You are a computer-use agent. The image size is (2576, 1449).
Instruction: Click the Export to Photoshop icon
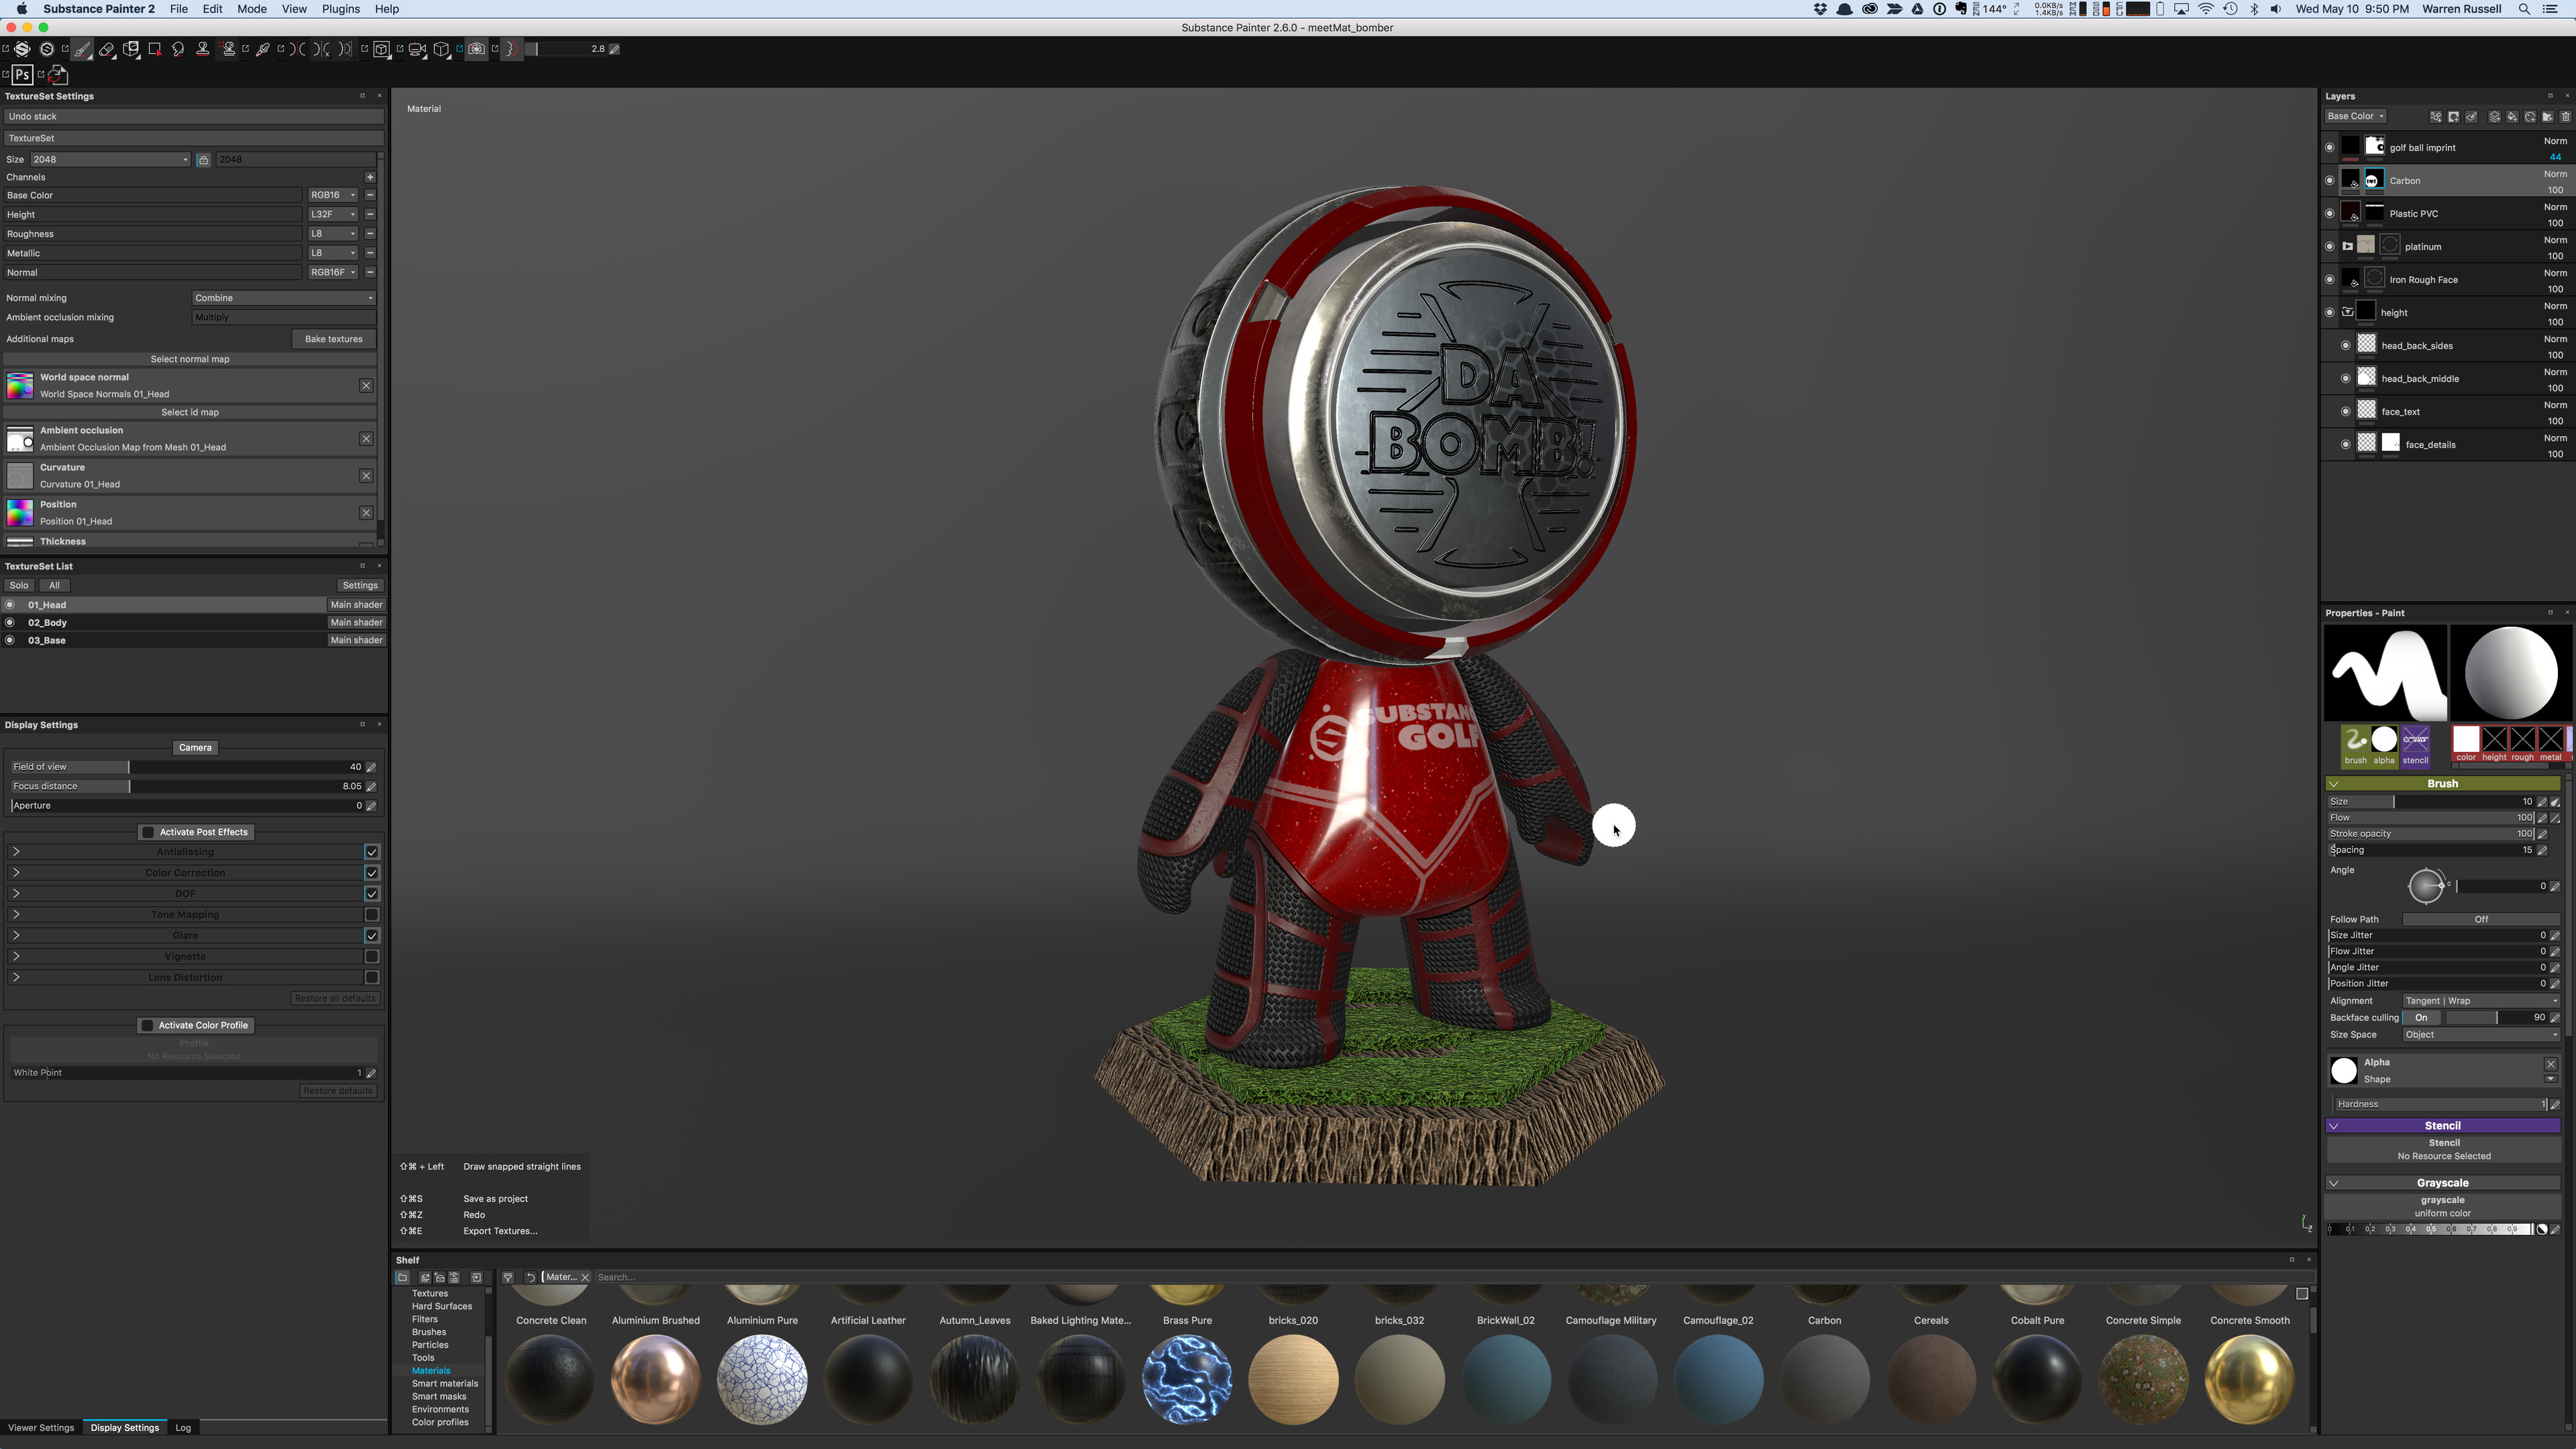click(x=22, y=75)
